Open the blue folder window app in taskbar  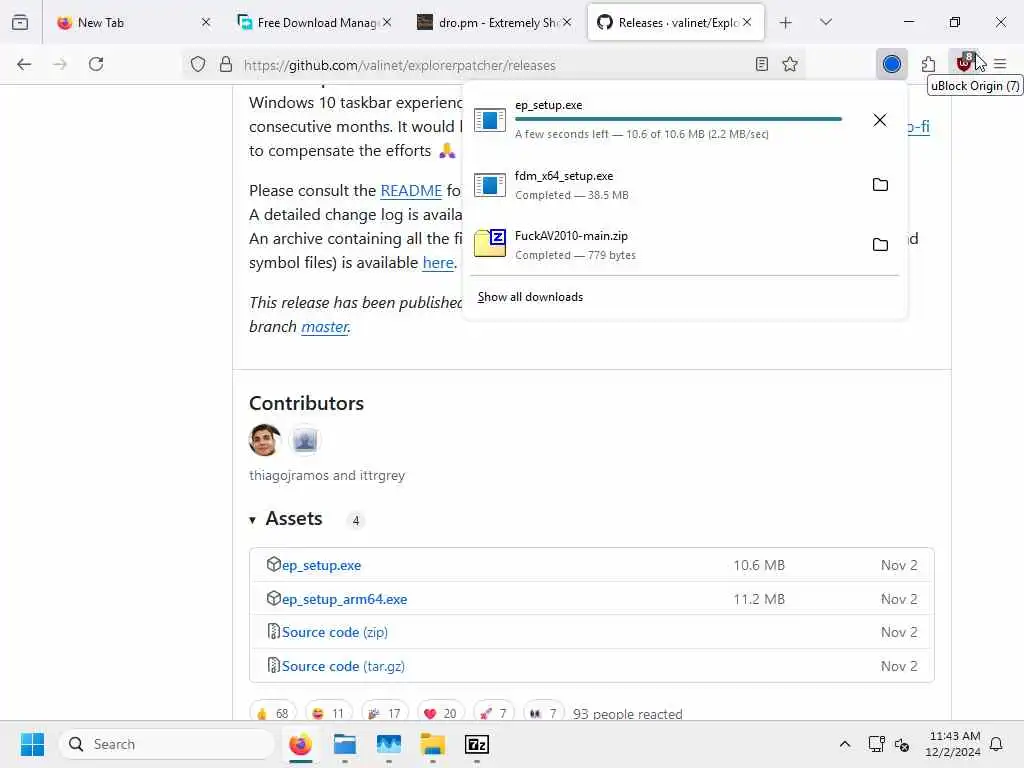(x=345, y=744)
